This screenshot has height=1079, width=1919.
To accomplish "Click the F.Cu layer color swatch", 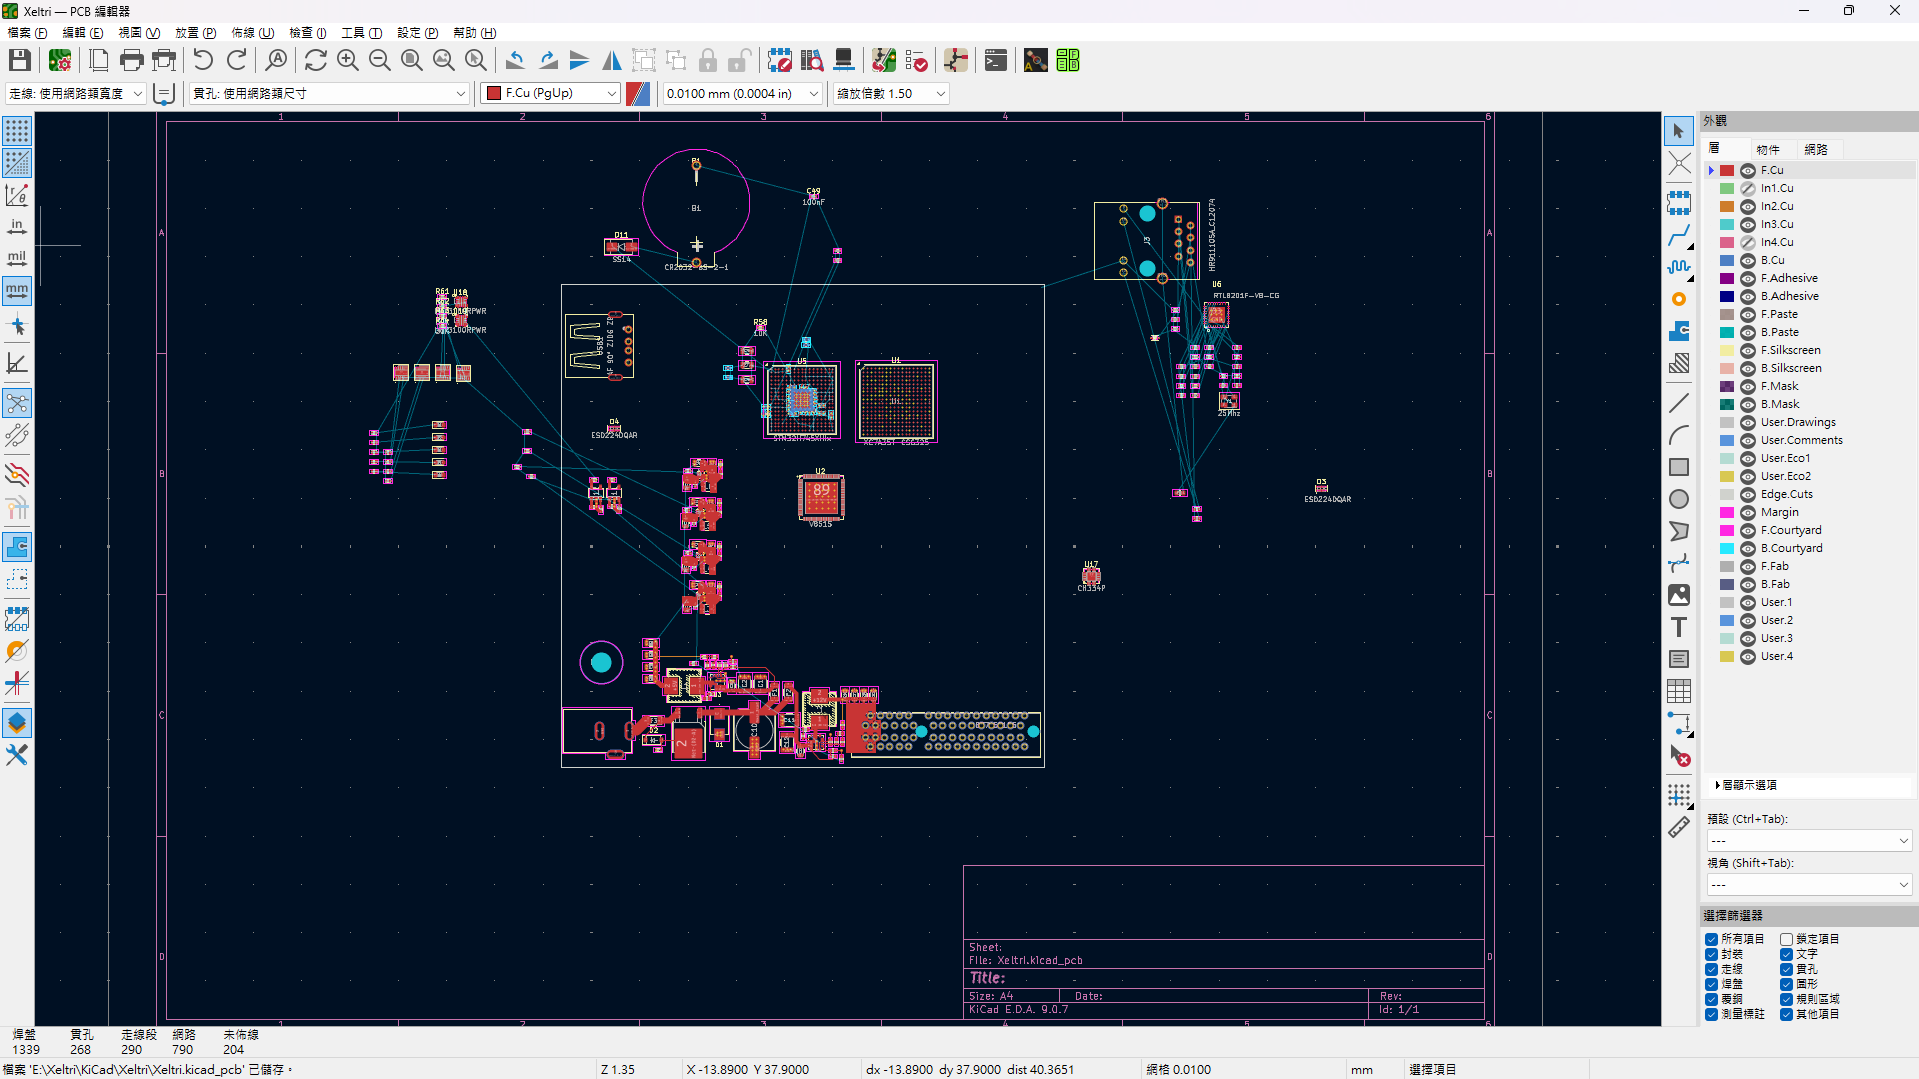I will (x=1727, y=171).
